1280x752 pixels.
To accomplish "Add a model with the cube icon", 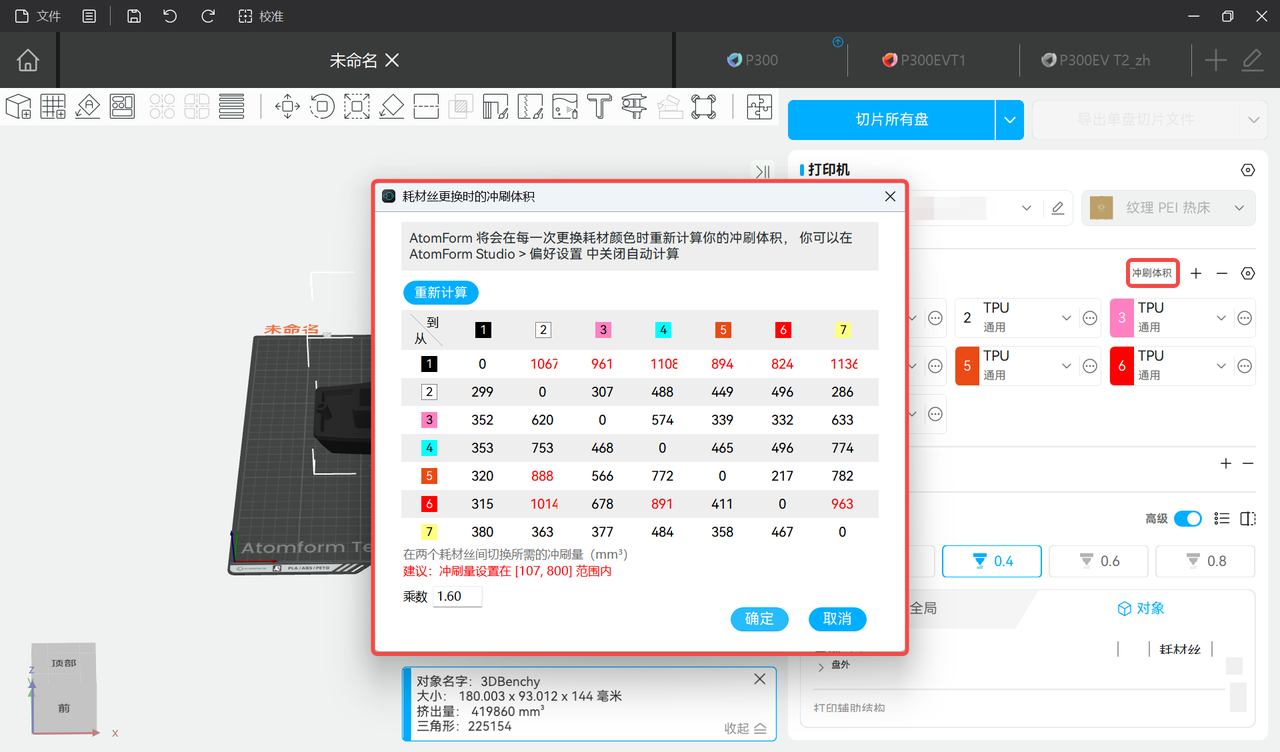I will point(18,106).
